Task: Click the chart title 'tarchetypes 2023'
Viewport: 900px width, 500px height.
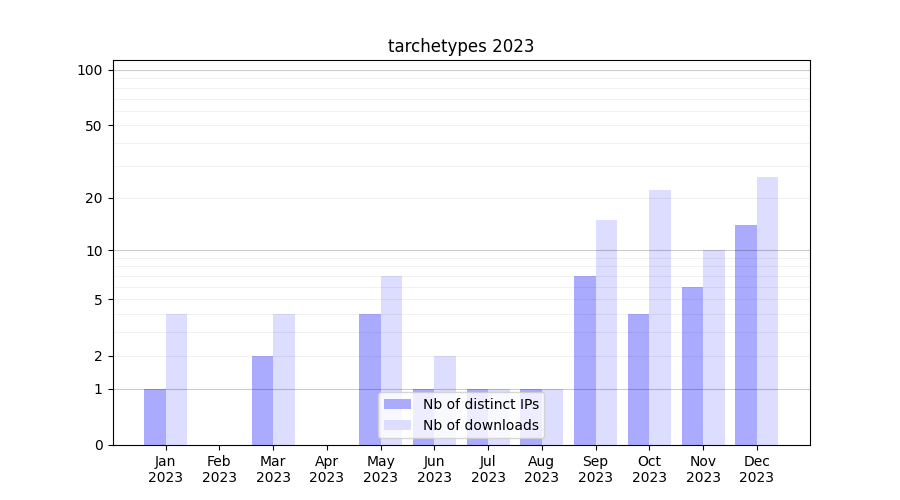Action: coord(461,46)
